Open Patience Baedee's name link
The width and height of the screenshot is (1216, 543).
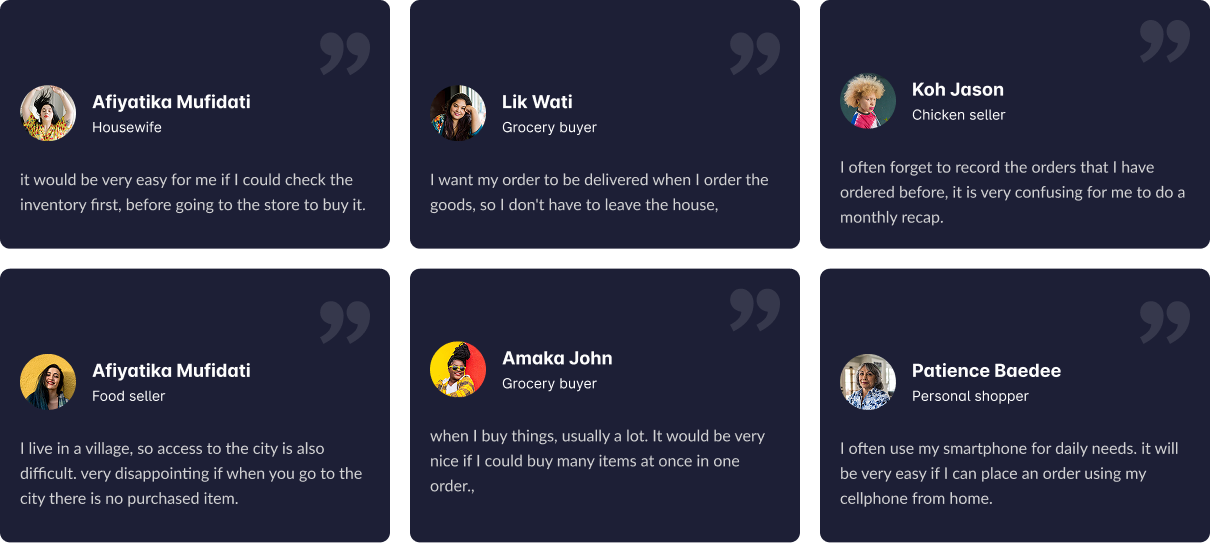(x=986, y=370)
